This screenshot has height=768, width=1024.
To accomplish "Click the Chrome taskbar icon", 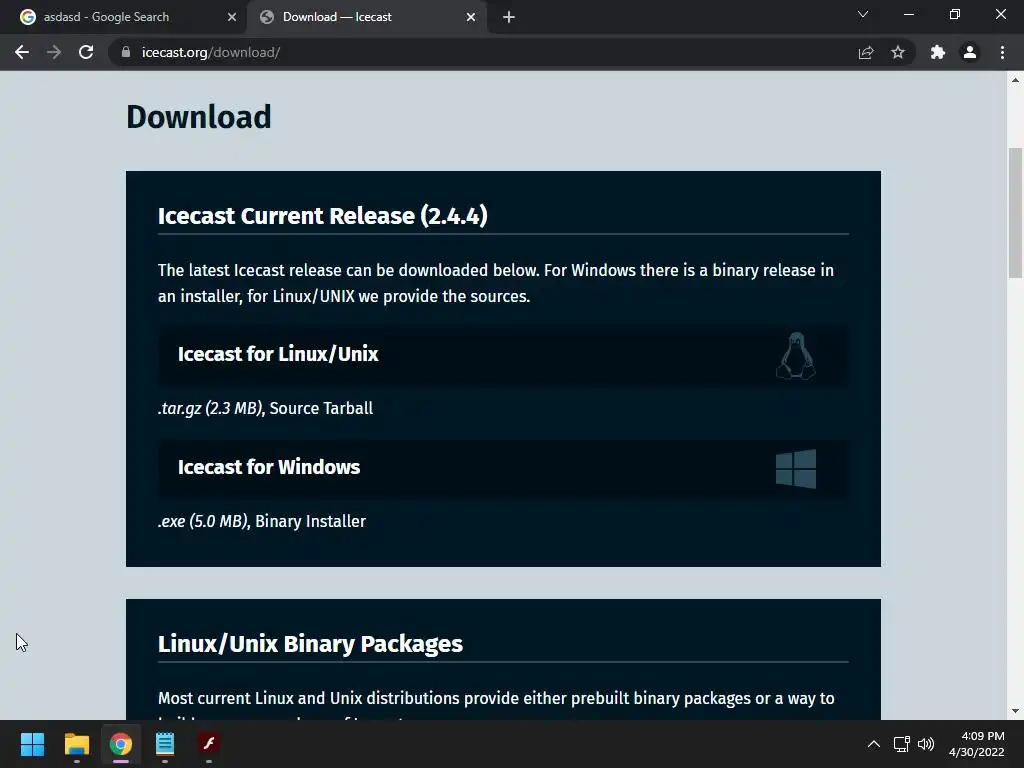I will 121,744.
